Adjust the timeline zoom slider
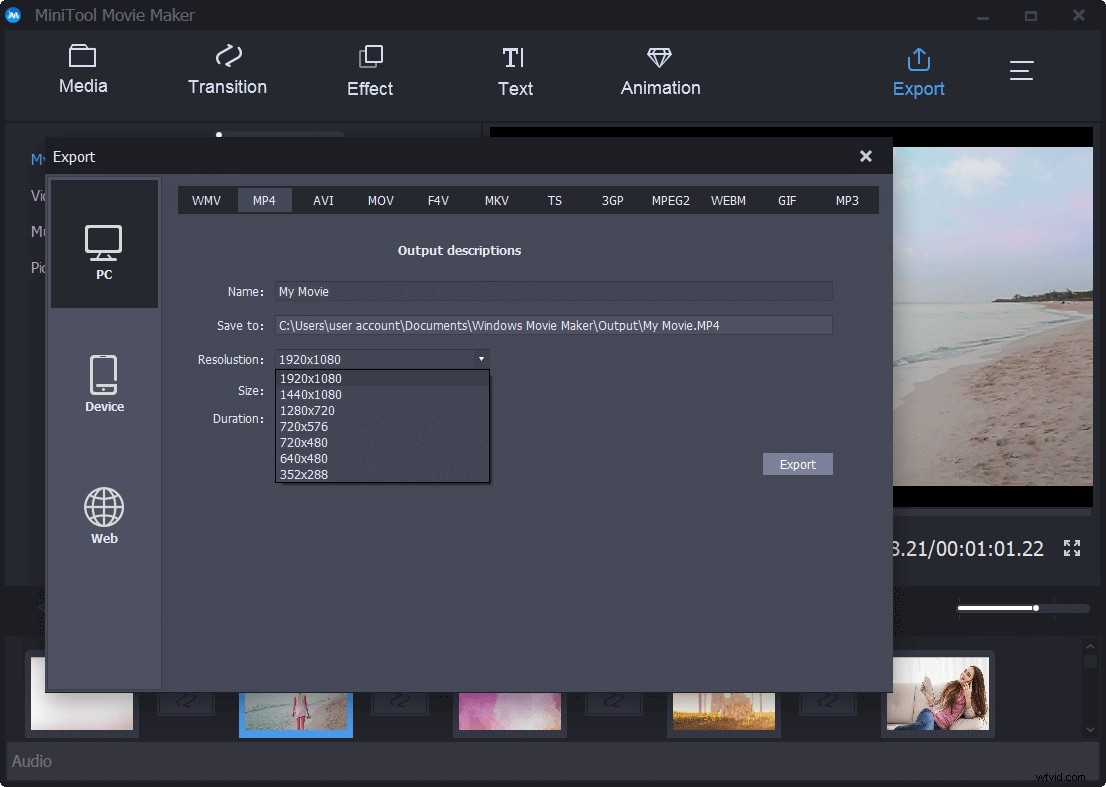This screenshot has width=1106, height=787. tap(1036, 607)
